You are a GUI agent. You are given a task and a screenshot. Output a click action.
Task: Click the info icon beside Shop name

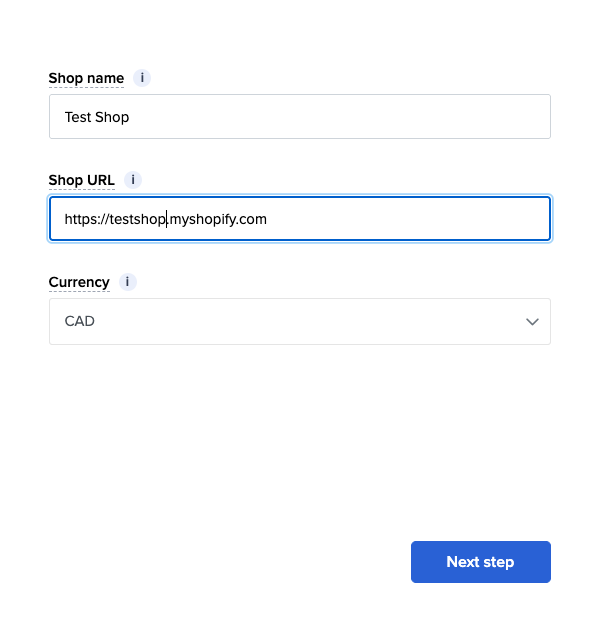pos(142,78)
